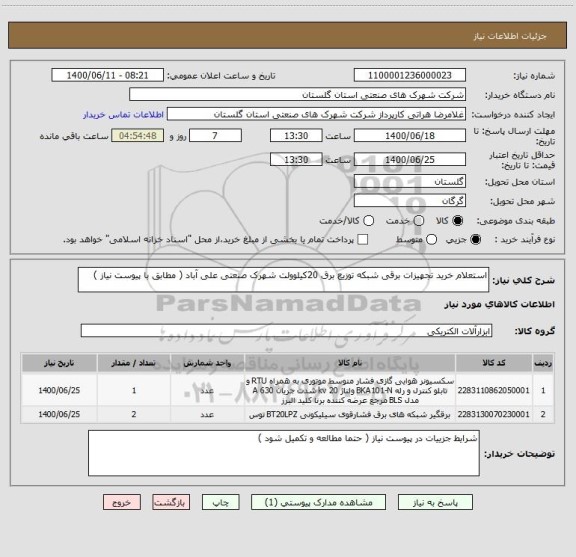
Task: Click price validity time field beside 1400/06/25
Action: point(296,159)
